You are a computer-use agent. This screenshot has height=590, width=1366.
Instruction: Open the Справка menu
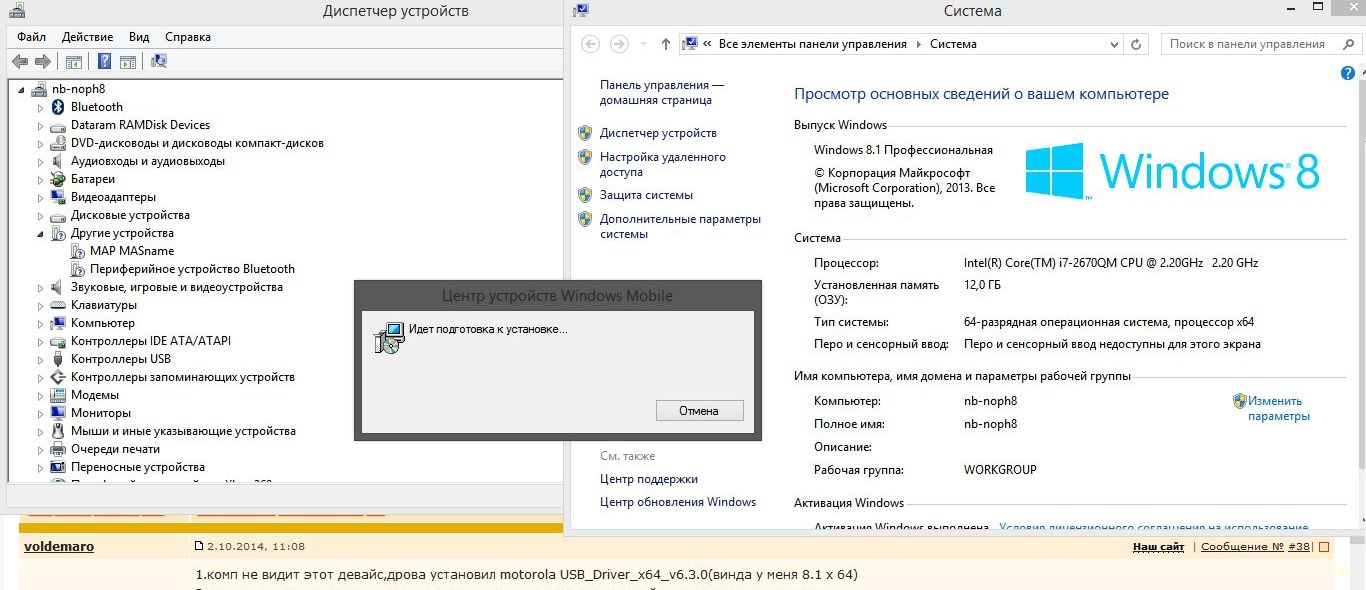point(188,37)
